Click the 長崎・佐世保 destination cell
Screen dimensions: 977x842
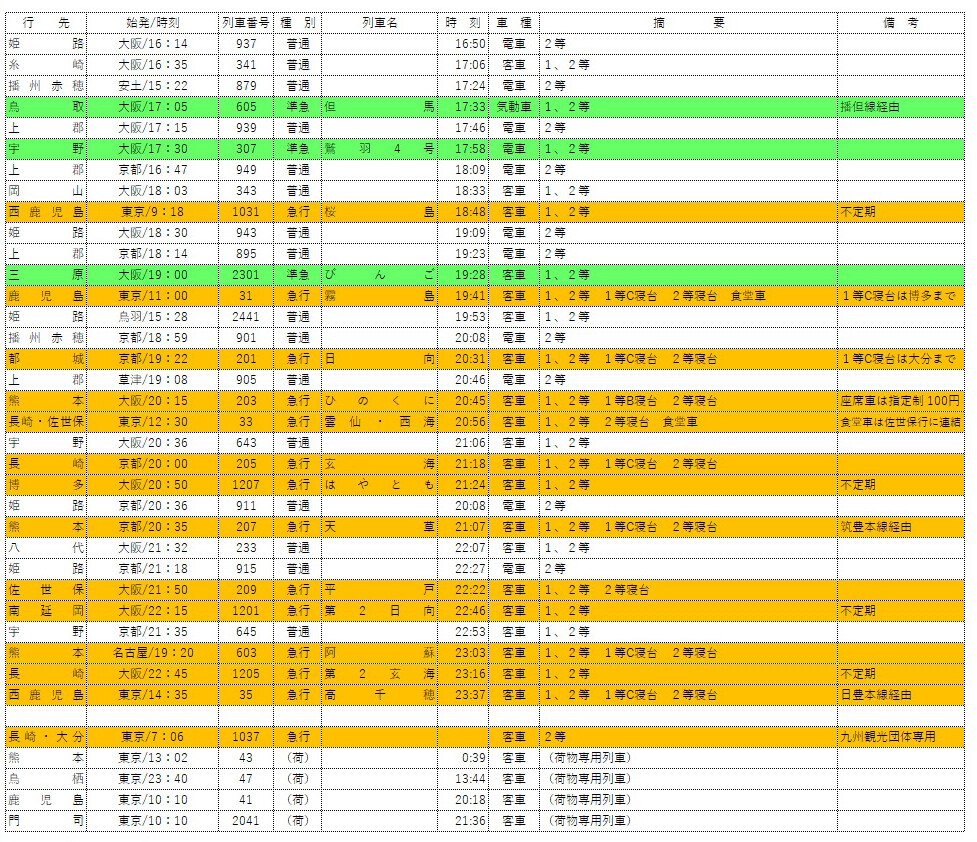pos(46,422)
